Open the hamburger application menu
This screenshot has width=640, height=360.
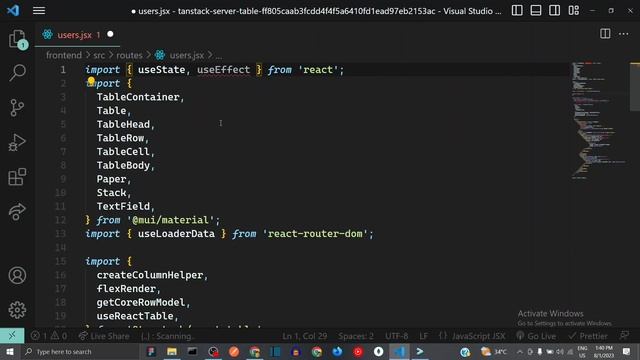pyautogui.click(x=39, y=11)
